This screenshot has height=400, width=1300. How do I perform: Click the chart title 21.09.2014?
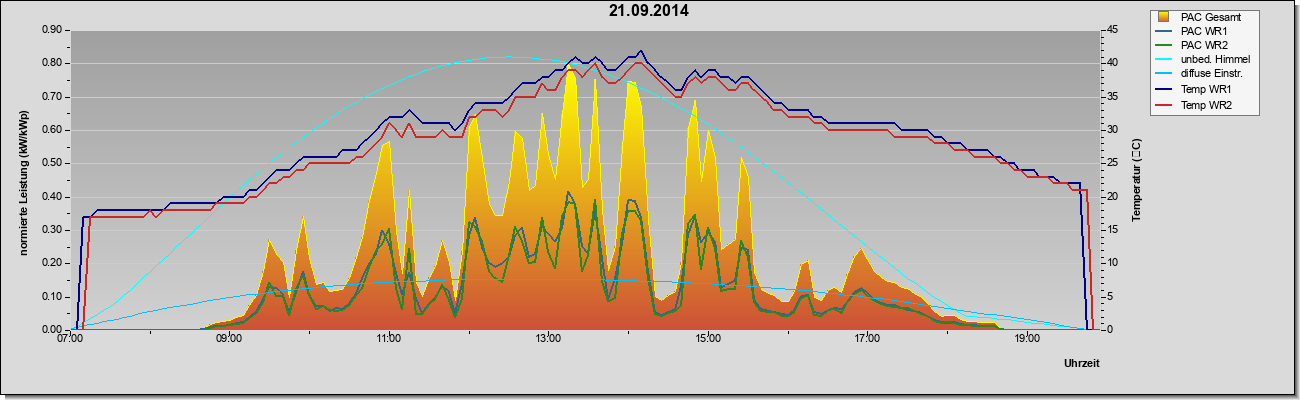point(648,11)
